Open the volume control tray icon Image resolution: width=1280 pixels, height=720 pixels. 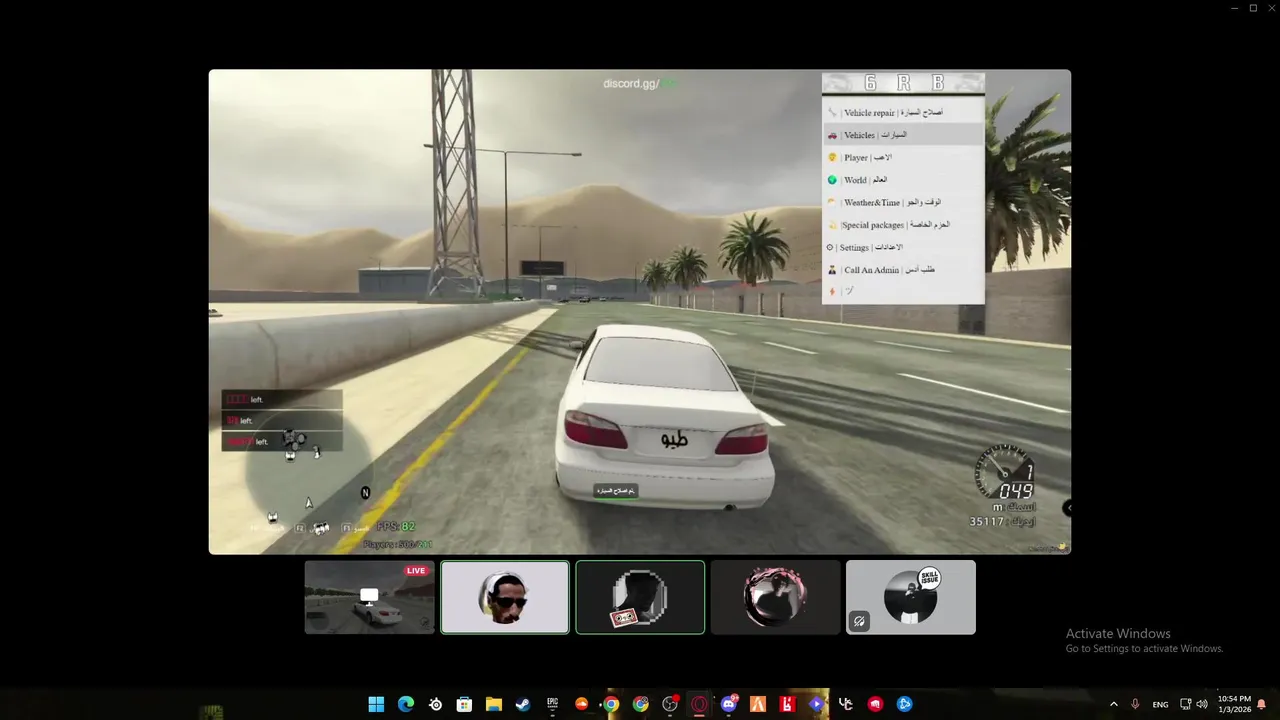pyautogui.click(x=1201, y=704)
